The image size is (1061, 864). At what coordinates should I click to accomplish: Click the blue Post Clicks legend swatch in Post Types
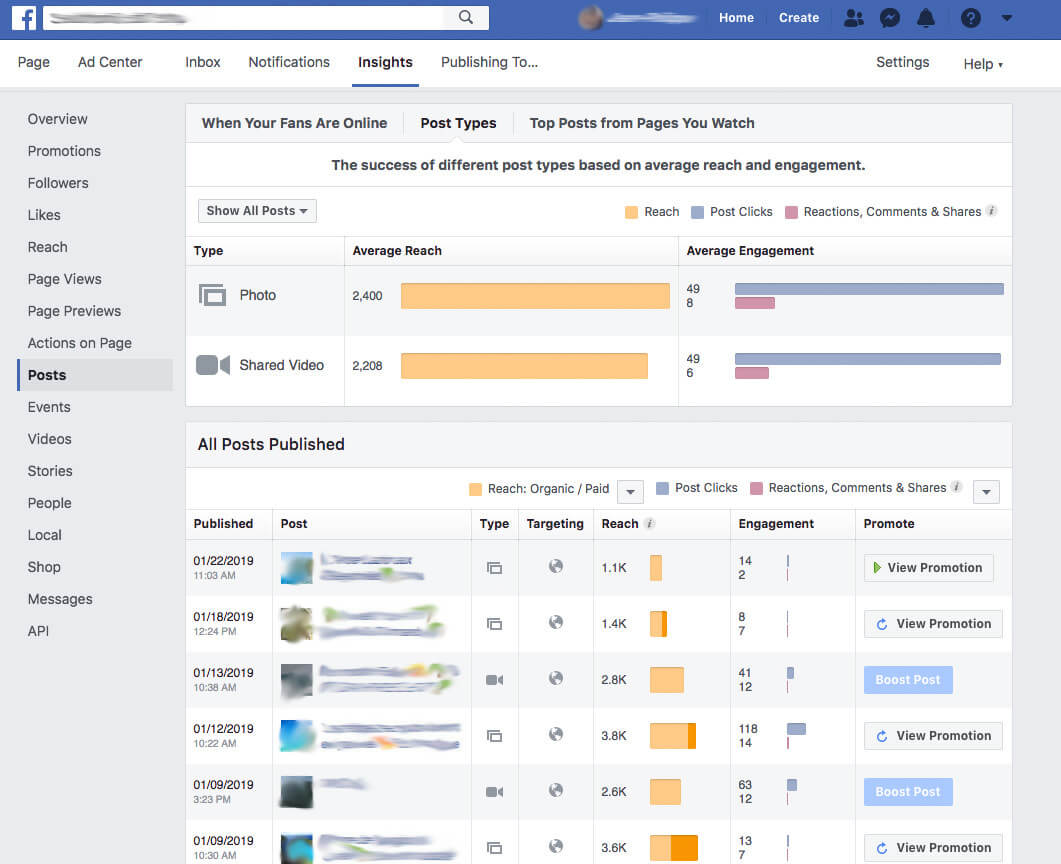point(698,212)
